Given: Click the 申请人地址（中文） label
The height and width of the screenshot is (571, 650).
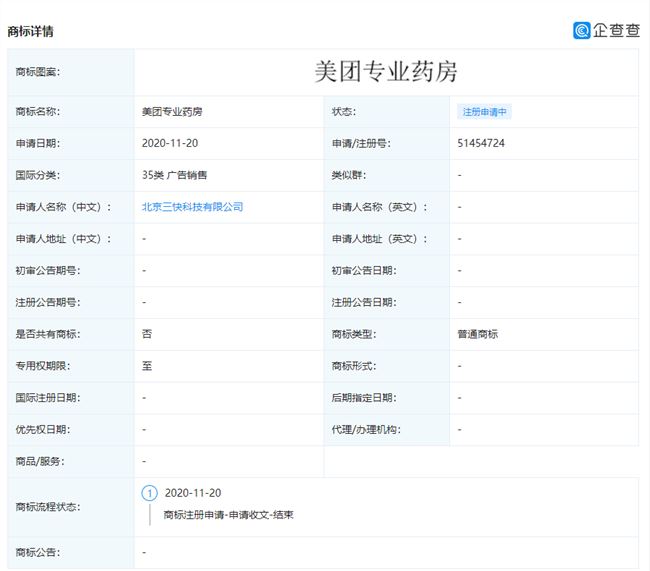Looking at the screenshot, I should (63, 238).
